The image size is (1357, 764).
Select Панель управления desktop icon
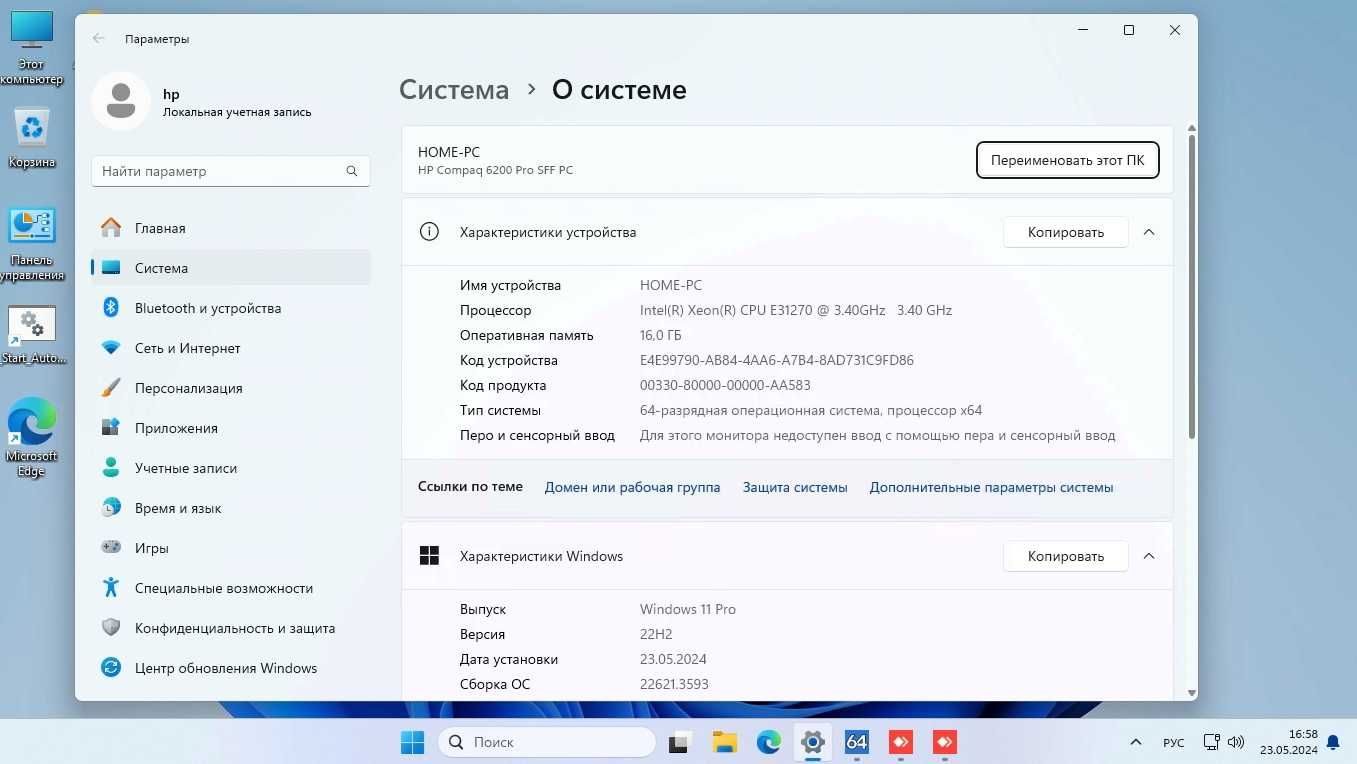32,245
